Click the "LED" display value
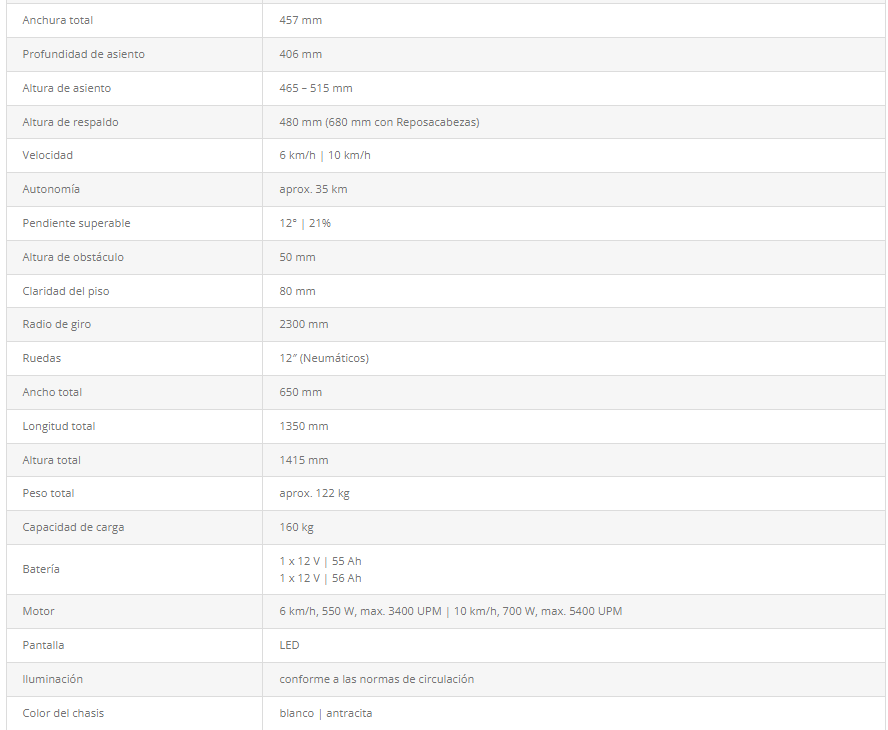 (289, 645)
